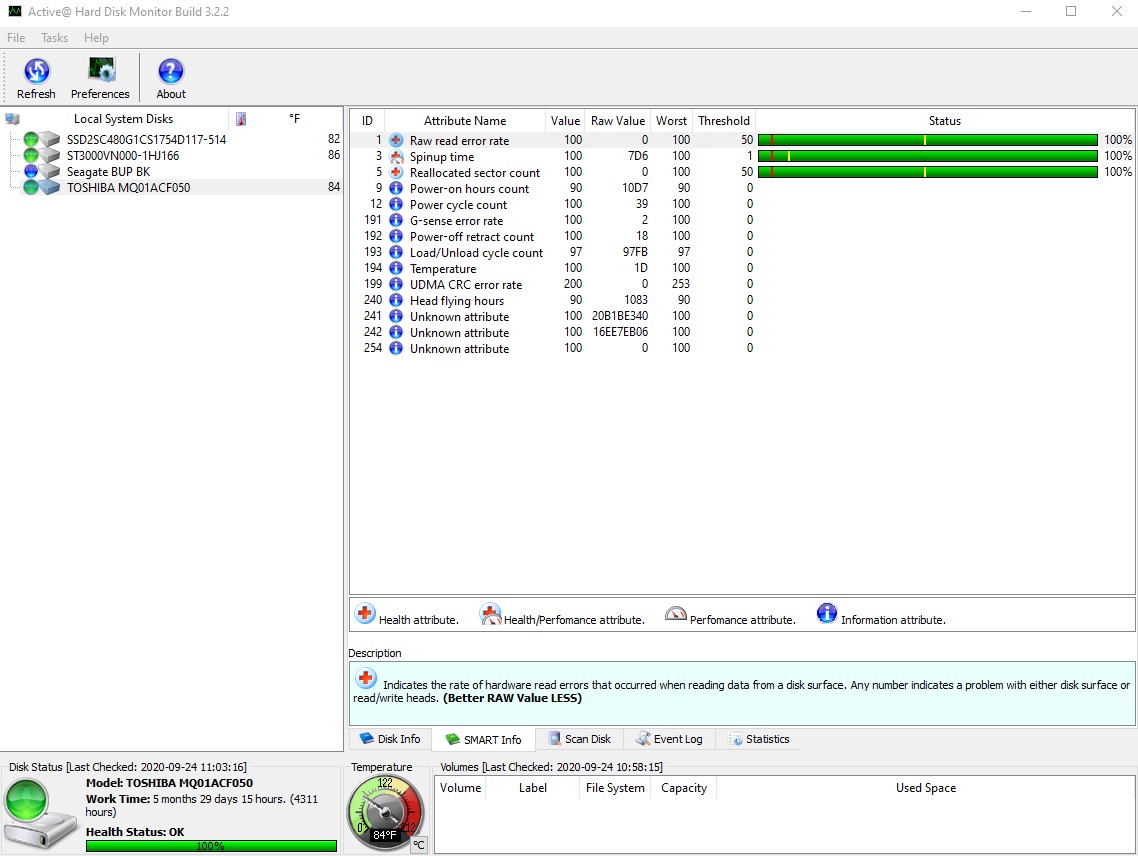Click the Reallocated sector count status bar
This screenshot has height=856, width=1138.
coord(927,173)
